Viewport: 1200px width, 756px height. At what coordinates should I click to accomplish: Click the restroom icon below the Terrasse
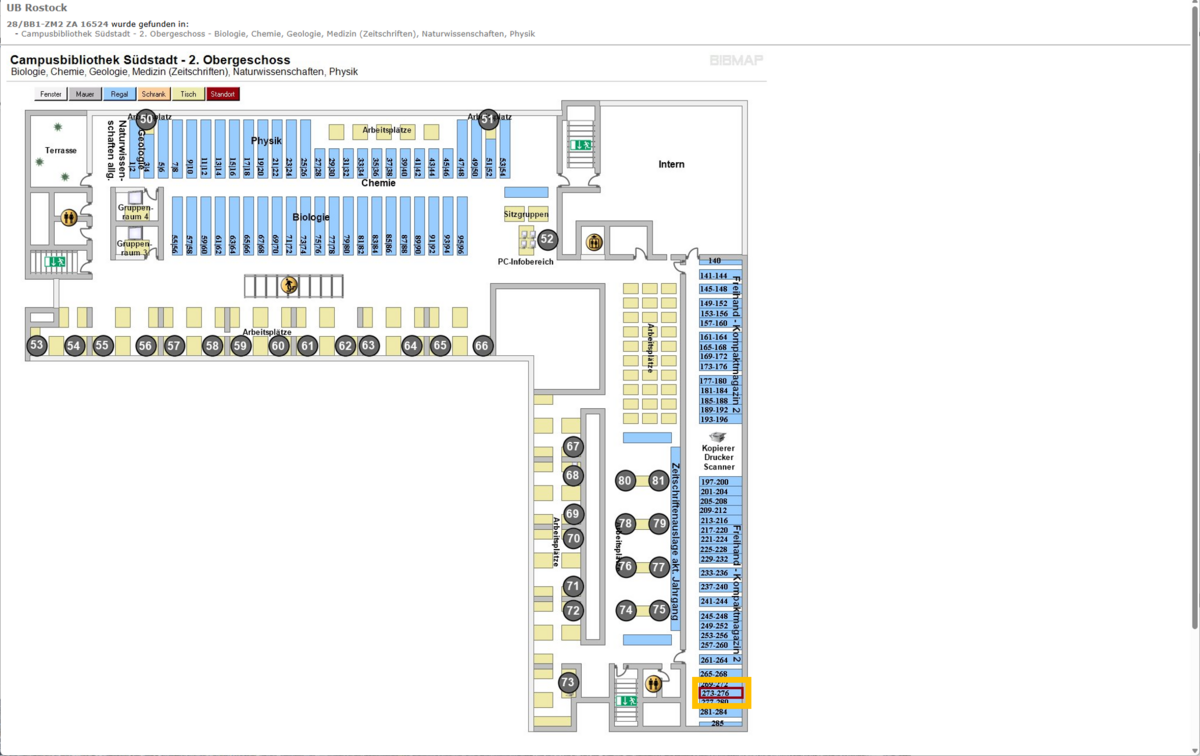69,217
